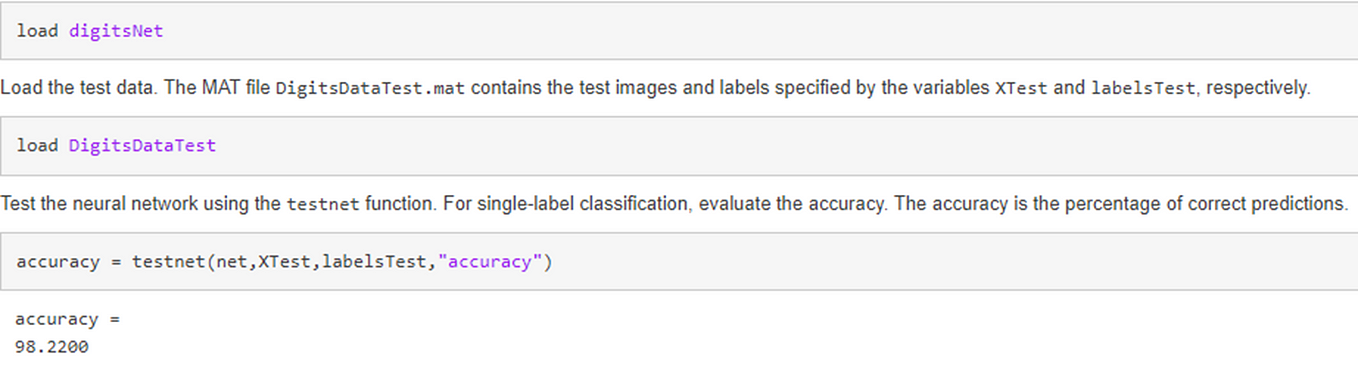Click the purple DigitsDataTest argument in code
Image resolution: width=1358 pixels, height=373 pixels.
142,146
